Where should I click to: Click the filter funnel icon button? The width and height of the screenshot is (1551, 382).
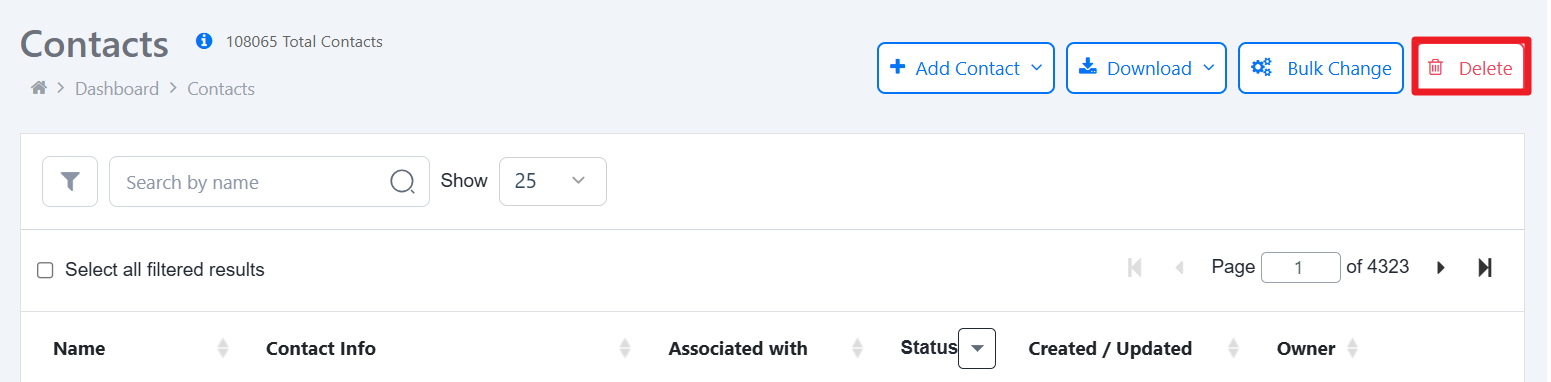(x=70, y=182)
